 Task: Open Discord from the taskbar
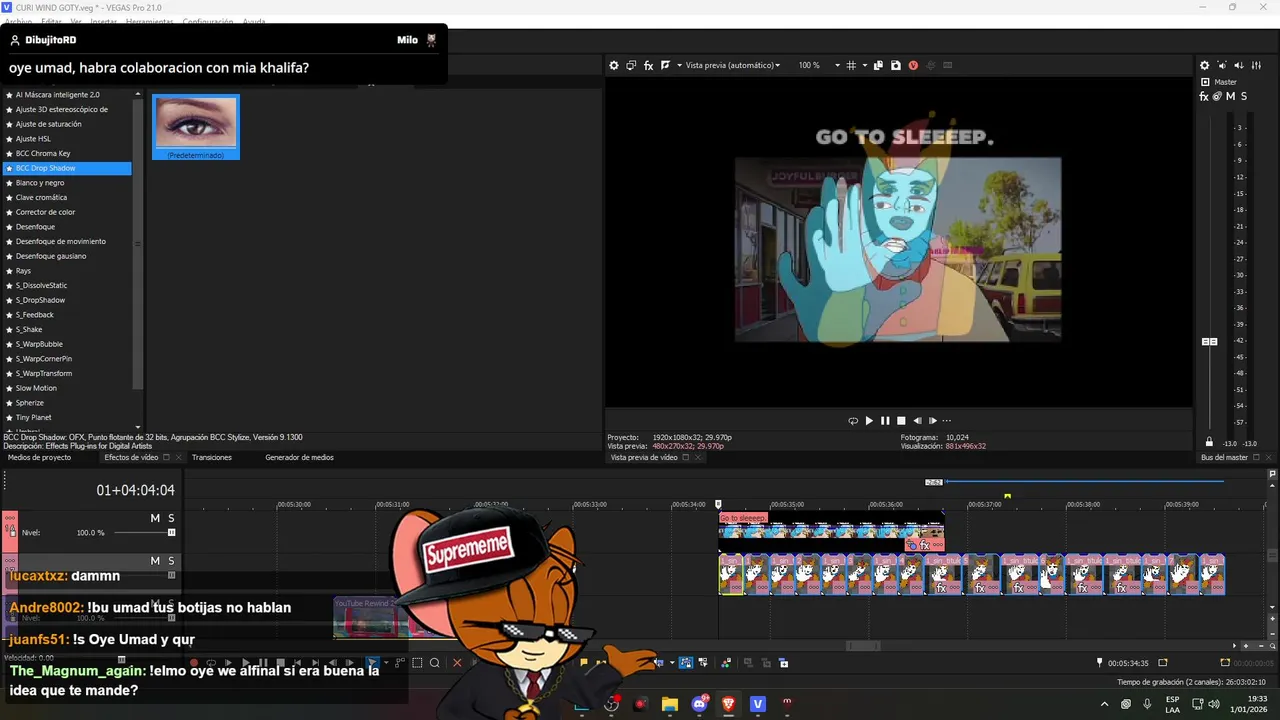[700, 704]
